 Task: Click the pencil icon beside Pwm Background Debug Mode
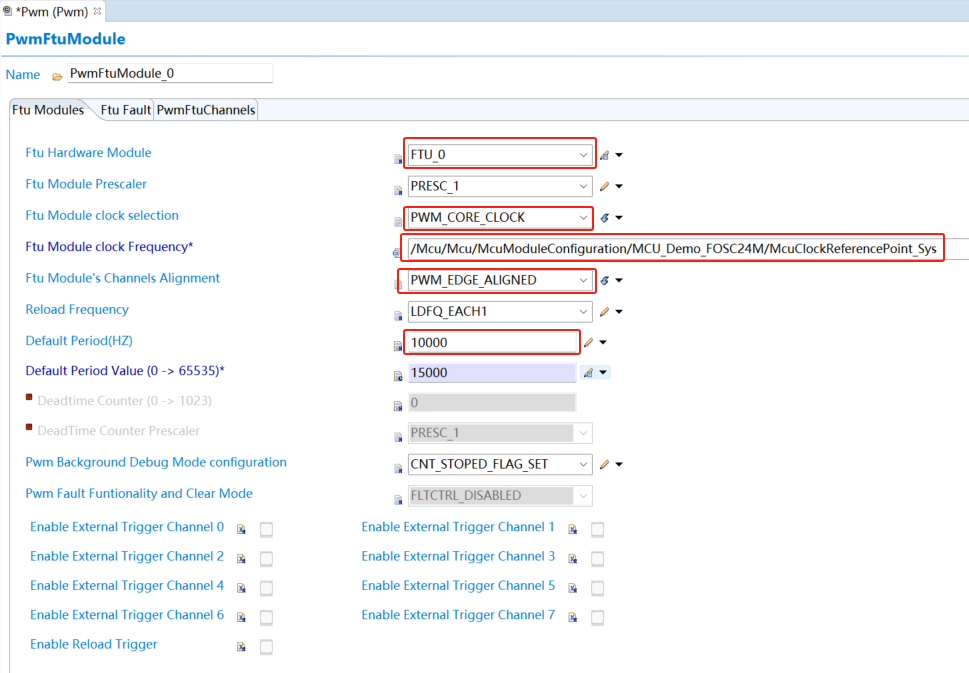pyautogui.click(x=604, y=465)
